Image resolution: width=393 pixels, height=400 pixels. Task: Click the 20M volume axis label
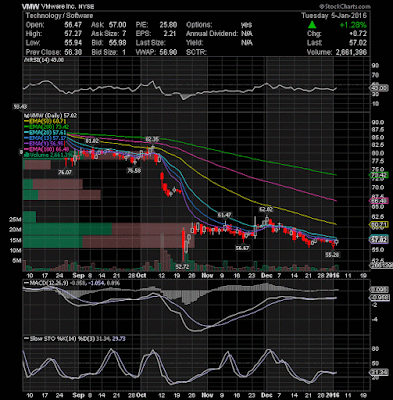(15, 230)
